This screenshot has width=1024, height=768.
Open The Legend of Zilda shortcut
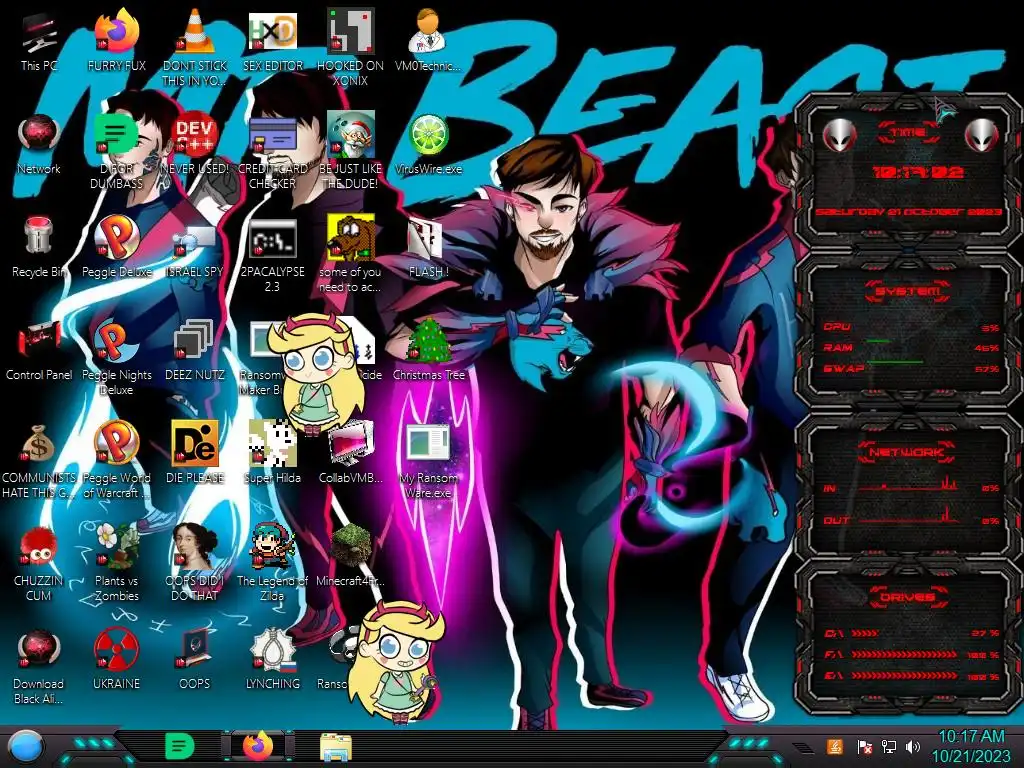coord(273,562)
